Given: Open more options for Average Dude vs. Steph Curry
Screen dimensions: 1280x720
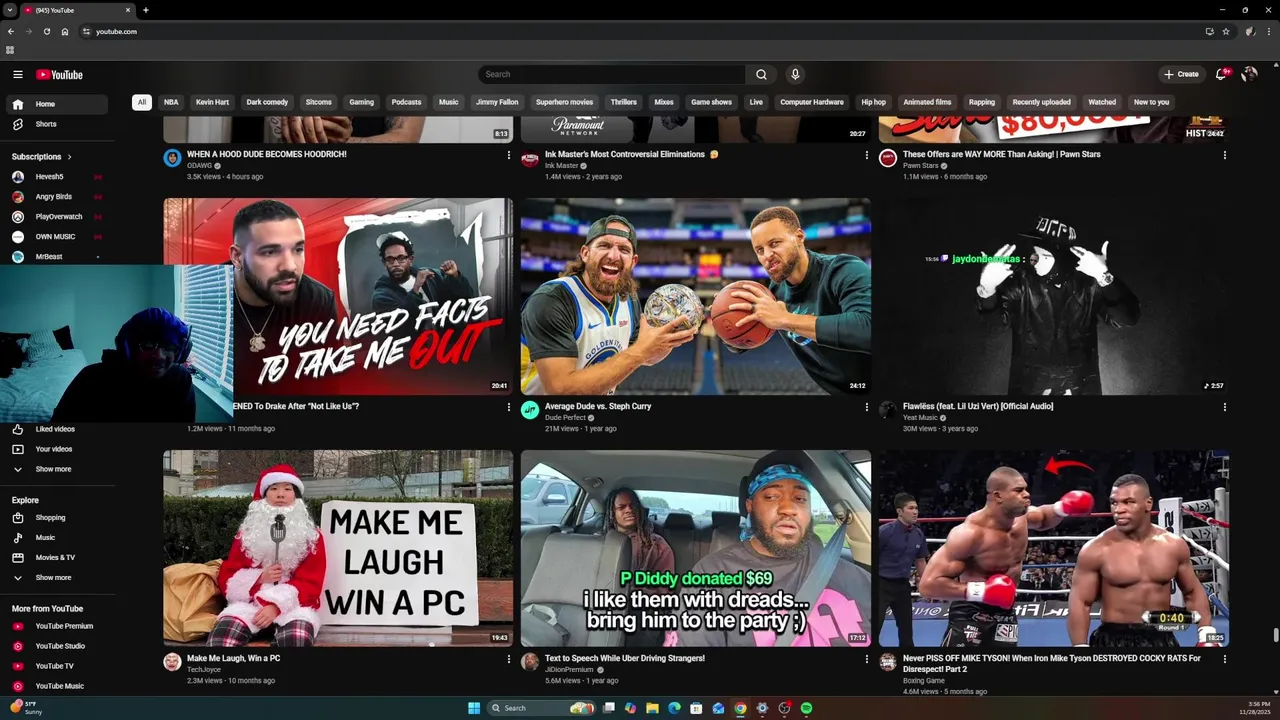Looking at the screenshot, I should pos(866,407).
